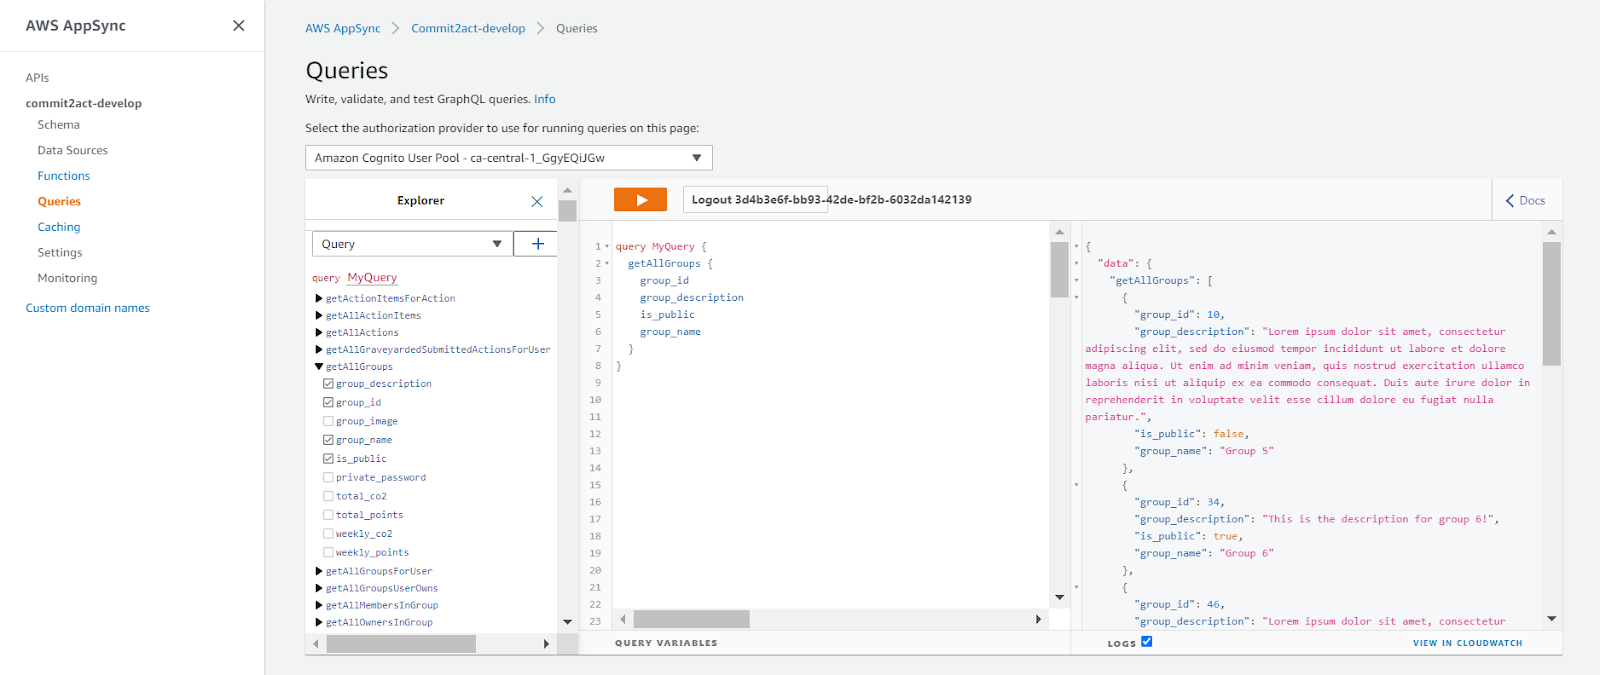Expand getAllMembersInGroup node
Viewport: 1600px width, 675px height.
tap(319, 606)
